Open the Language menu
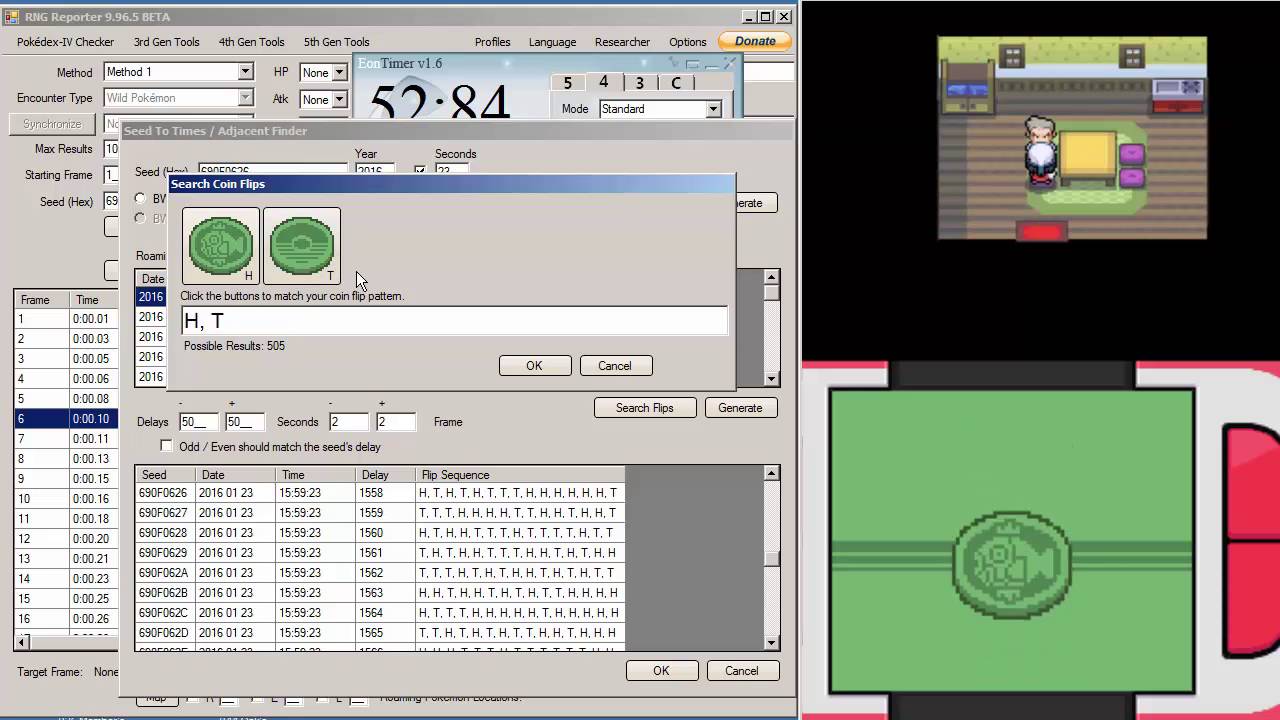Viewport: 1280px width, 720px height. (552, 42)
